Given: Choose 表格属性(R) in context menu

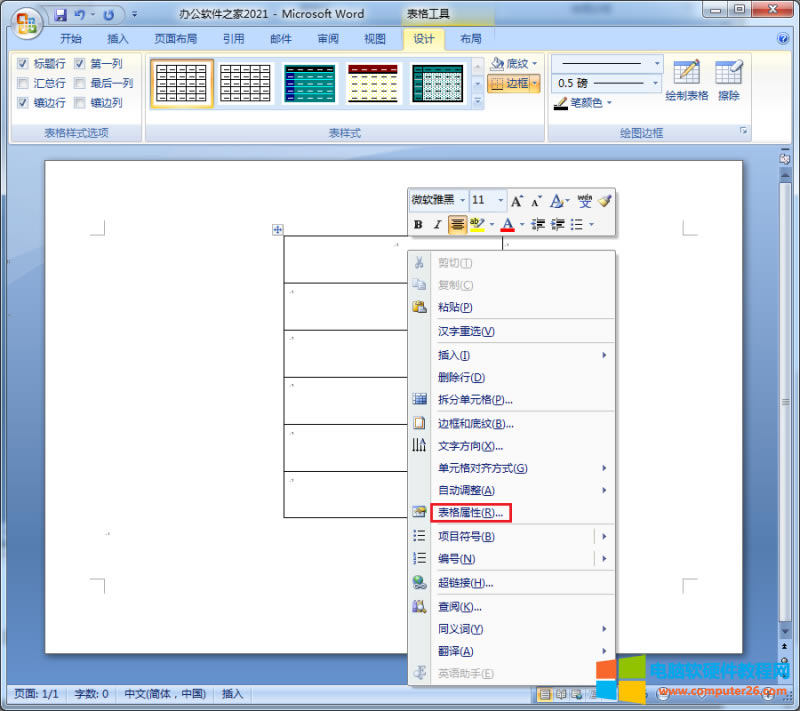Looking at the screenshot, I should (x=470, y=513).
